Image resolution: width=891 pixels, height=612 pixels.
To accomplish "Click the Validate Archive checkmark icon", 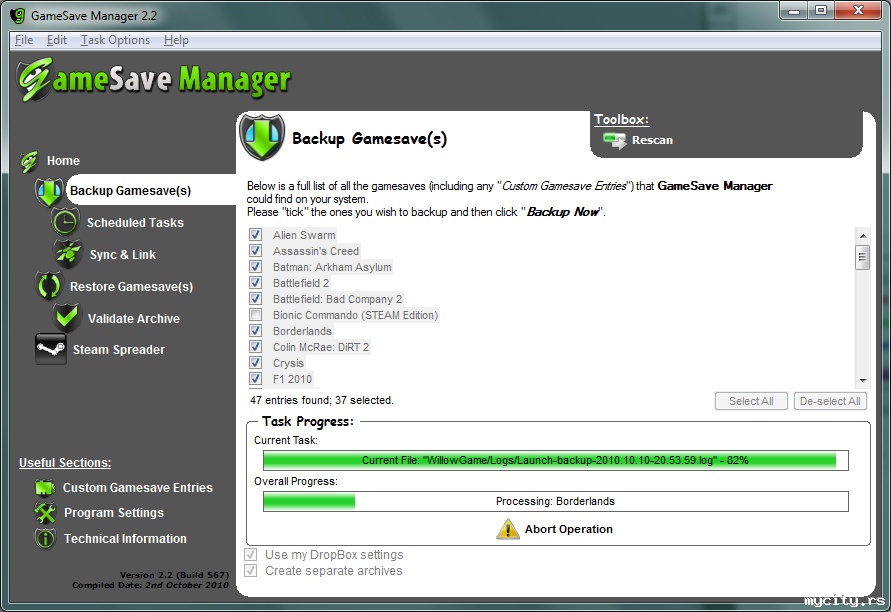I will pyautogui.click(x=67, y=318).
